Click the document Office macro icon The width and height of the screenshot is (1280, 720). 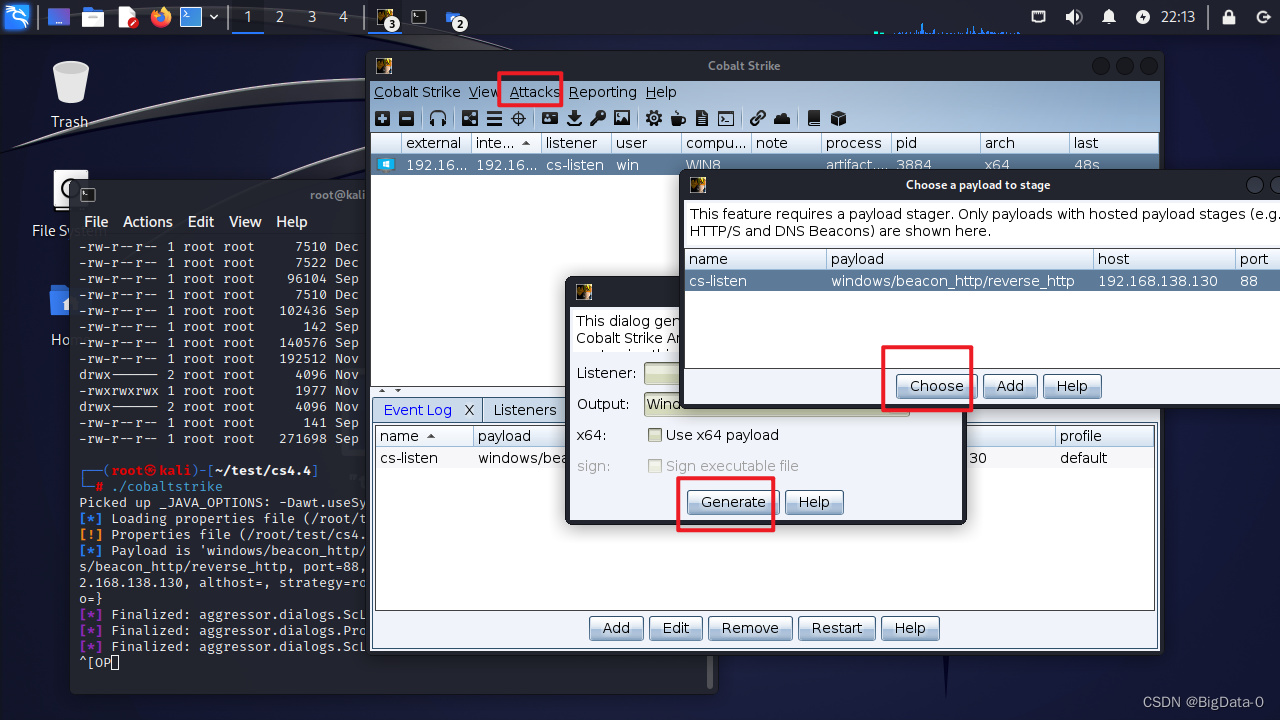[x=702, y=118]
